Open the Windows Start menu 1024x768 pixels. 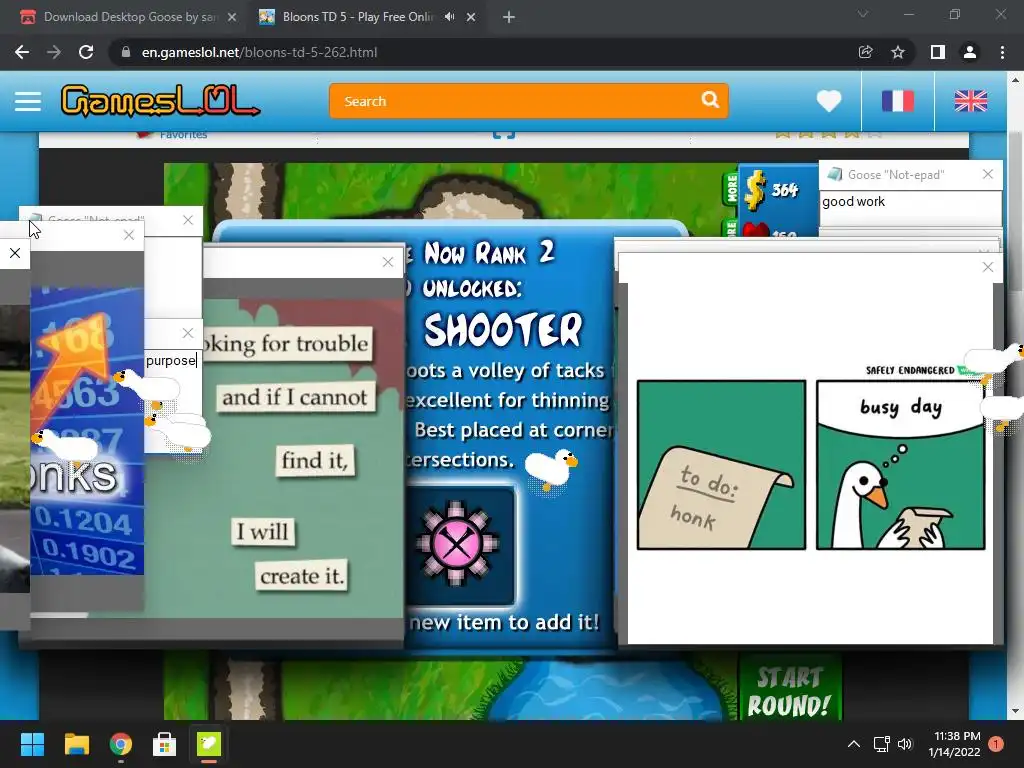[32, 744]
